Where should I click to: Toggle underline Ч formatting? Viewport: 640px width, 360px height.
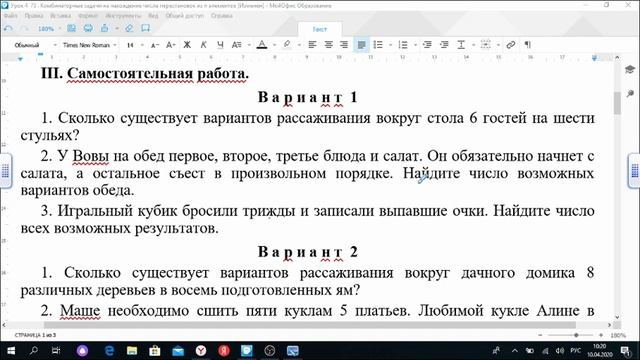click(x=220, y=45)
